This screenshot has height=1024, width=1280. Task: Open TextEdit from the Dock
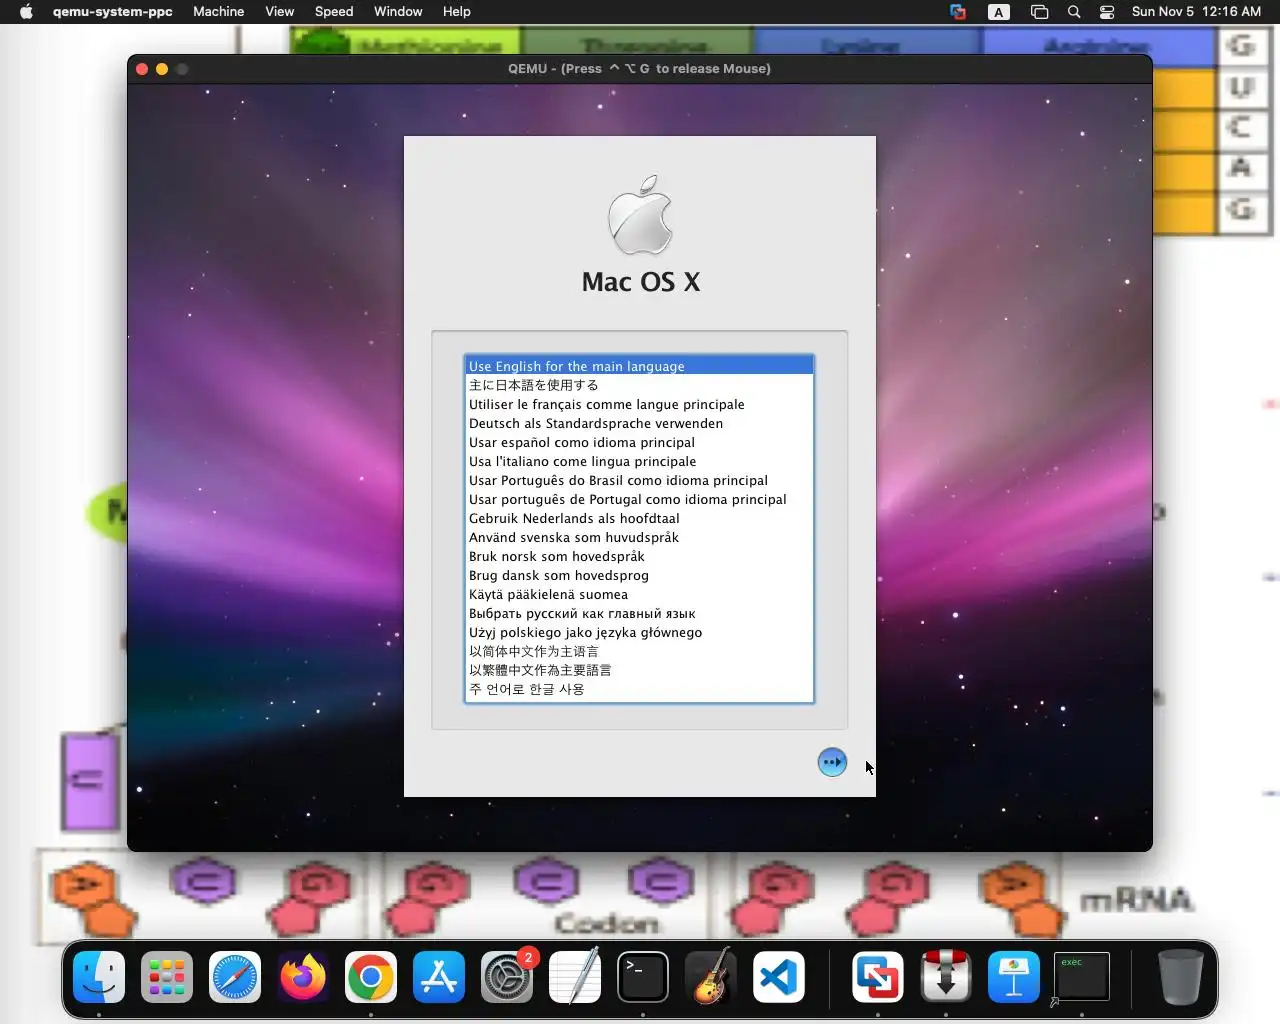[x=575, y=976]
